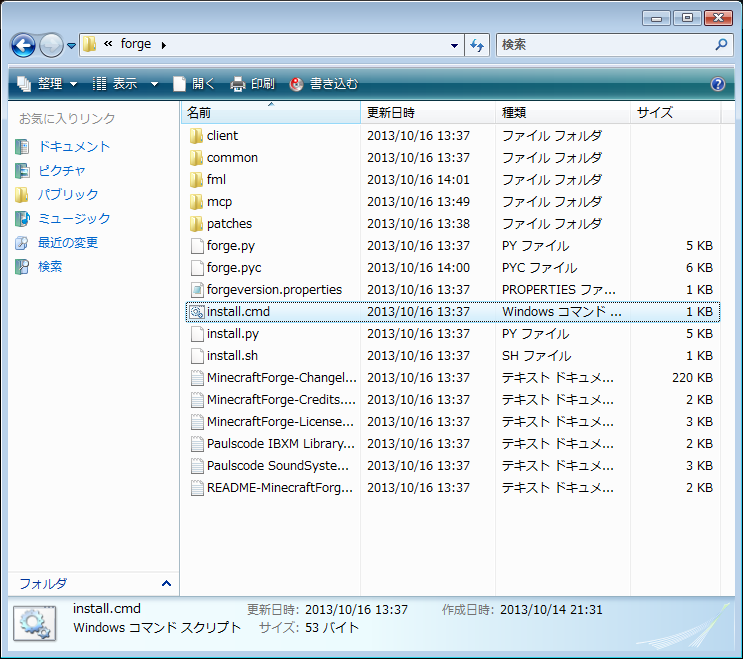Screen dimensions: 743x659
Task: Go back with the blue Back arrow
Action: (23, 45)
